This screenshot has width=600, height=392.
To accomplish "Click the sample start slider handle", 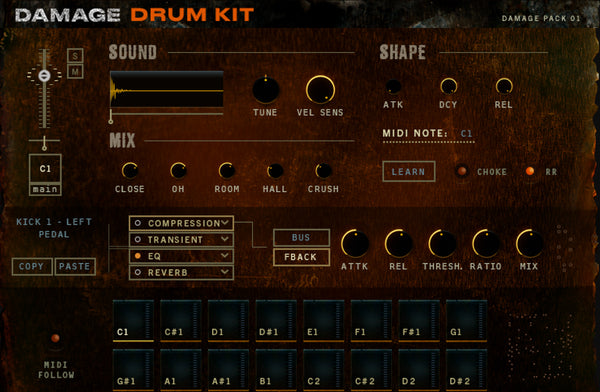I will 111,116.
